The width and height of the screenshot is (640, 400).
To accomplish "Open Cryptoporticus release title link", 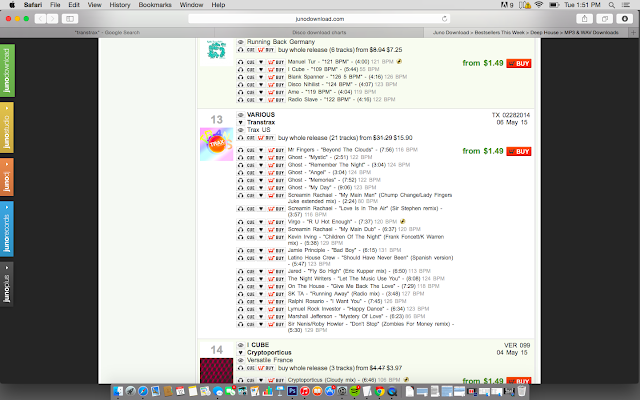I will coord(269,353).
